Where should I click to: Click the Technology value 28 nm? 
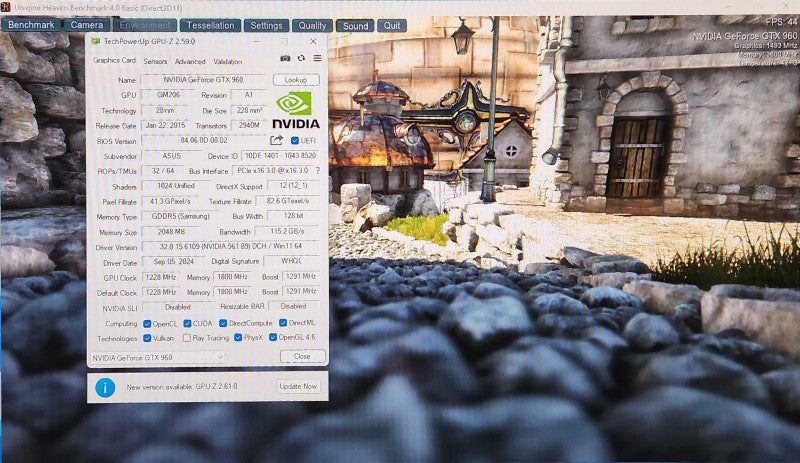(x=165, y=110)
